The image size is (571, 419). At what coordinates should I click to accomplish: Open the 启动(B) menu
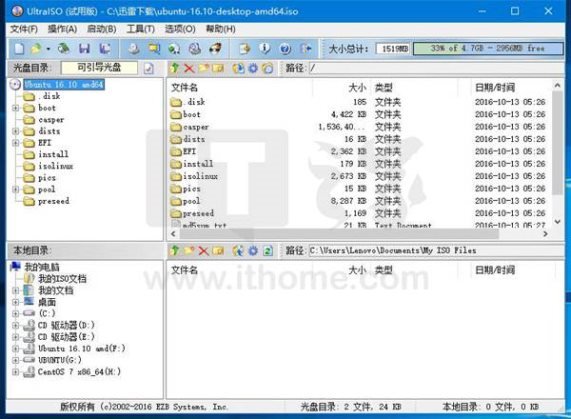(x=102, y=29)
